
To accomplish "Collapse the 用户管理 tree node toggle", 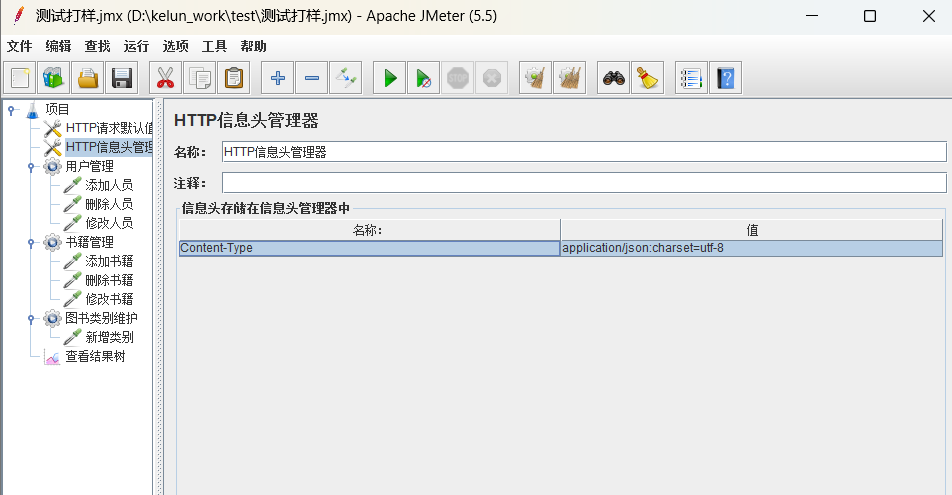I will click(31, 167).
